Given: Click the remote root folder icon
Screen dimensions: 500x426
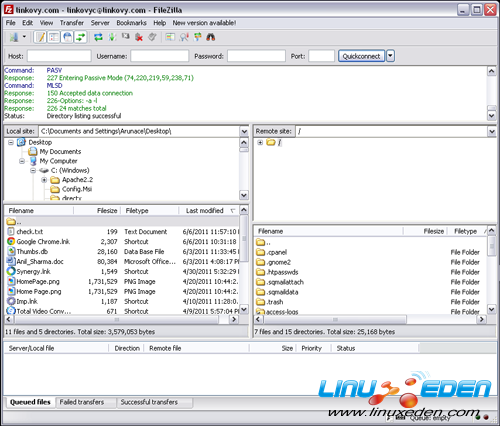Looking at the screenshot, I should click(271, 142).
